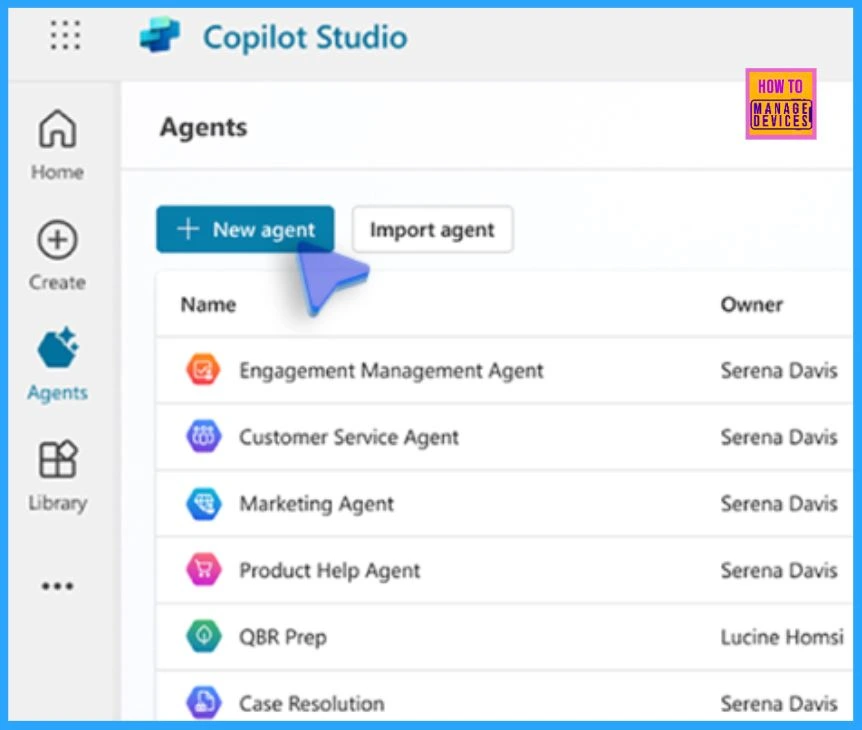Click owner Serena Davis for Customer Service Agent
The image size is (862, 730).
tap(779, 437)
